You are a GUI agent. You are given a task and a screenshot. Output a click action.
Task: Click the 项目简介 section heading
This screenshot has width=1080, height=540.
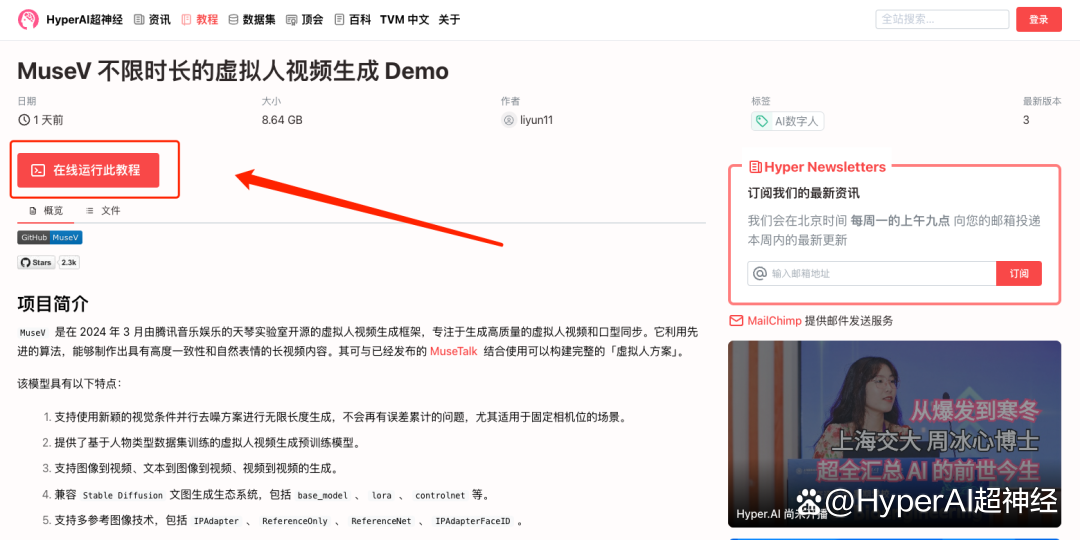(53, 304)
